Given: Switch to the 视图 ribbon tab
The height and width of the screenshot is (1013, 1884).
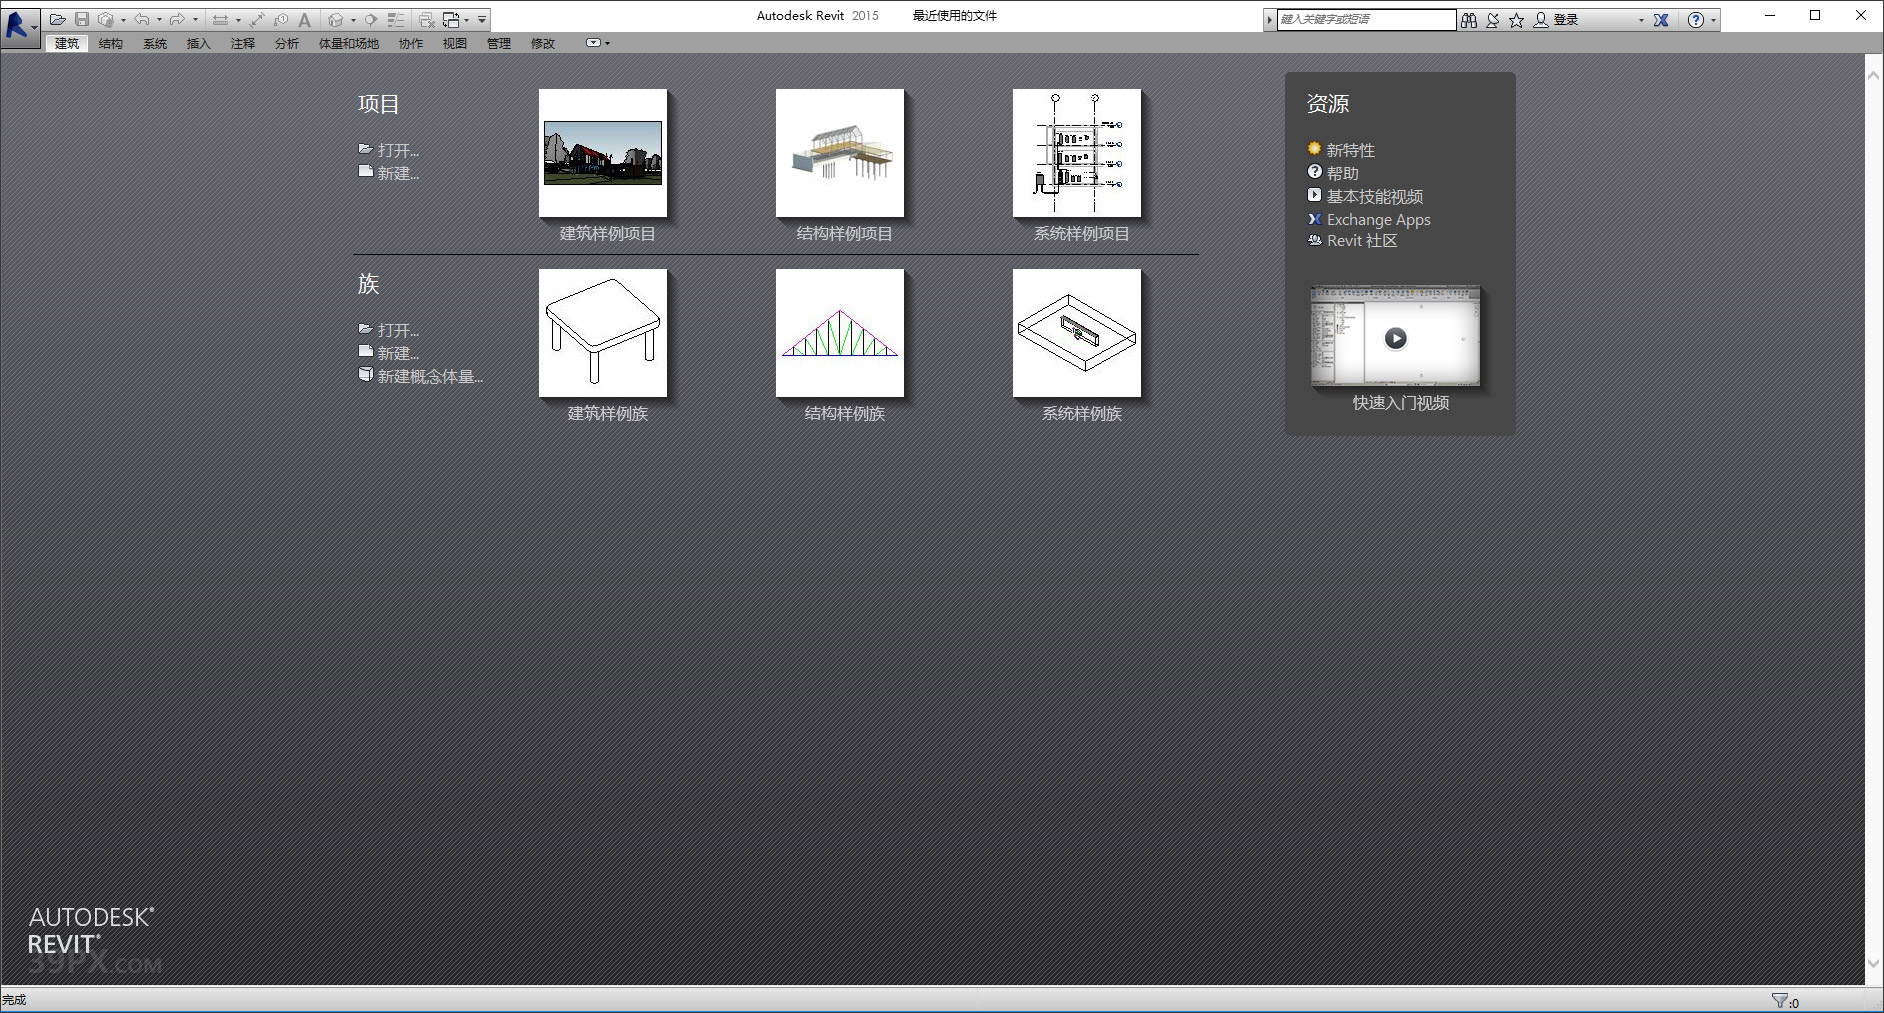Looking at the screenshot, I should click(x=454, y=43).
